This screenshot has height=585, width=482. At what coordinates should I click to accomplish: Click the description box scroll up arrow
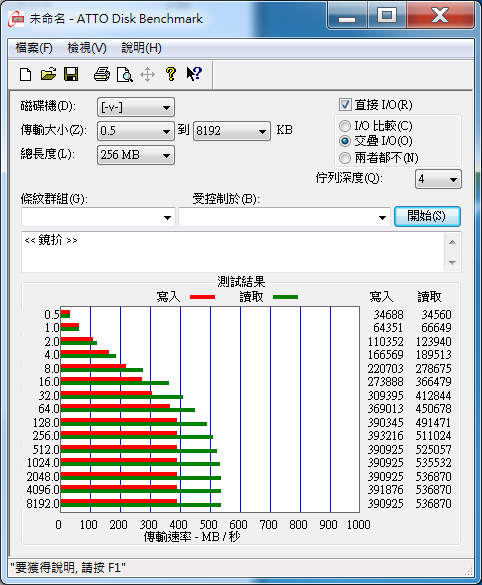pyautogui.click(x=452, y=242)
